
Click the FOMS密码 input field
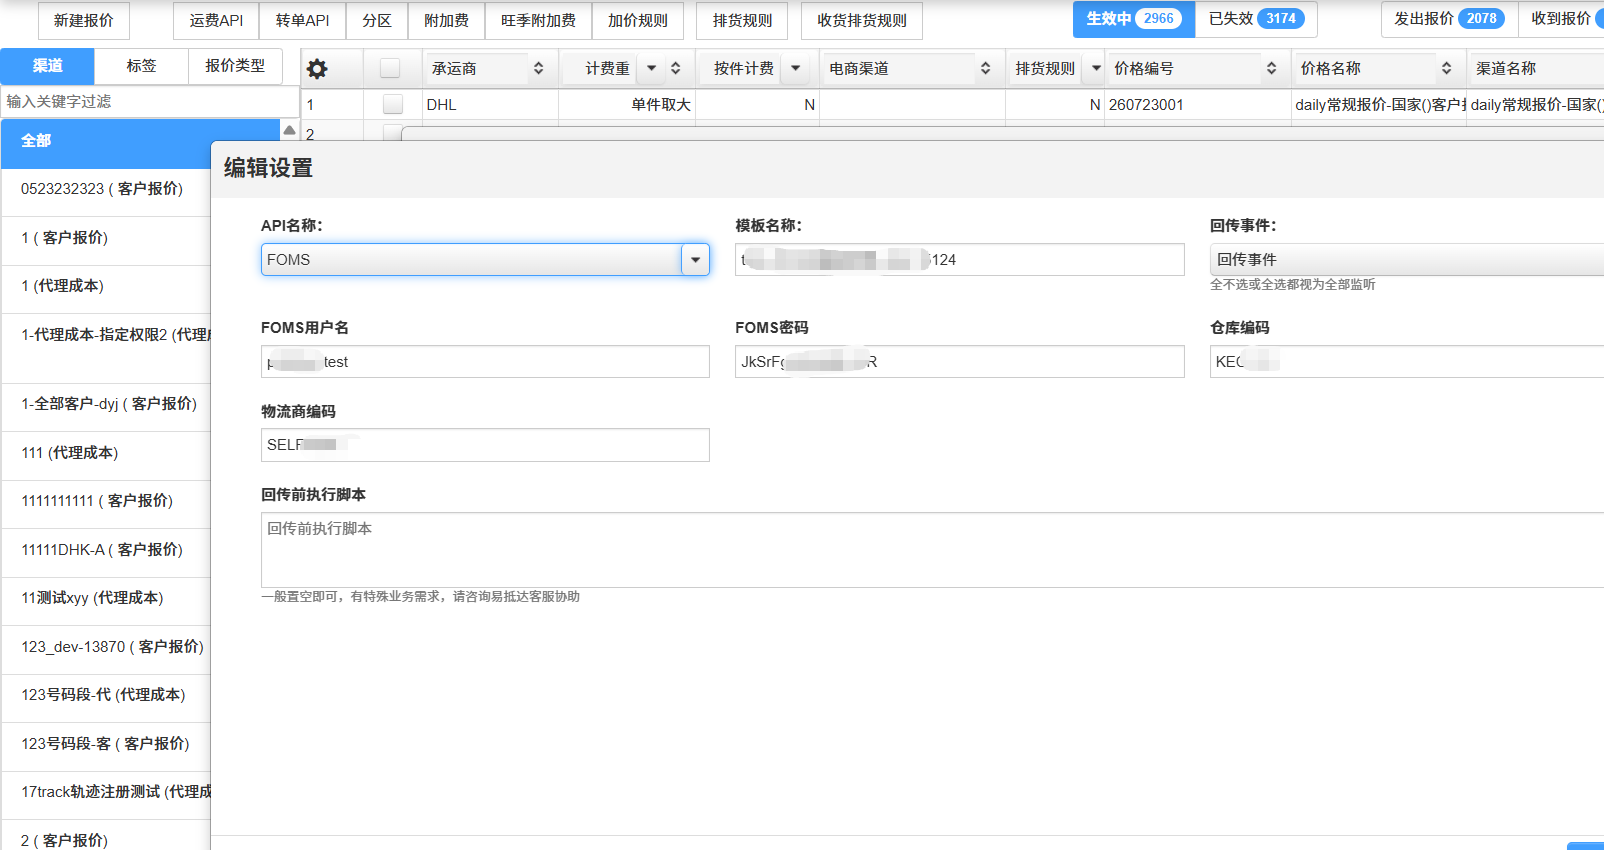pyautogui.click(x=960, y=362)
